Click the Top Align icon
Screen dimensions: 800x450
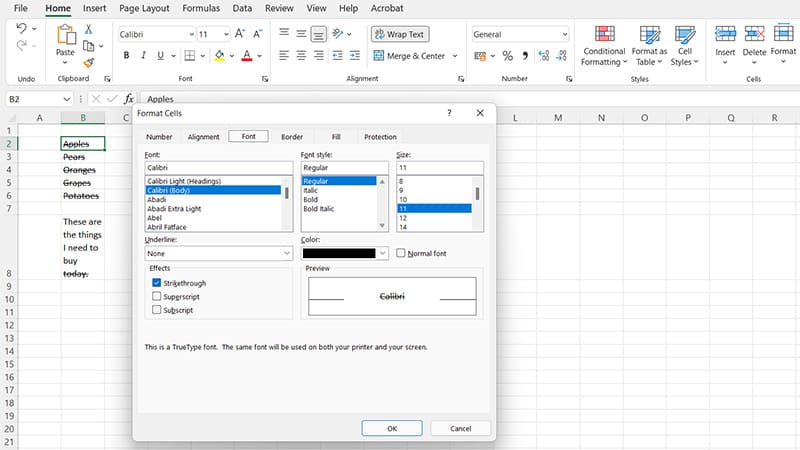[284, 34]
